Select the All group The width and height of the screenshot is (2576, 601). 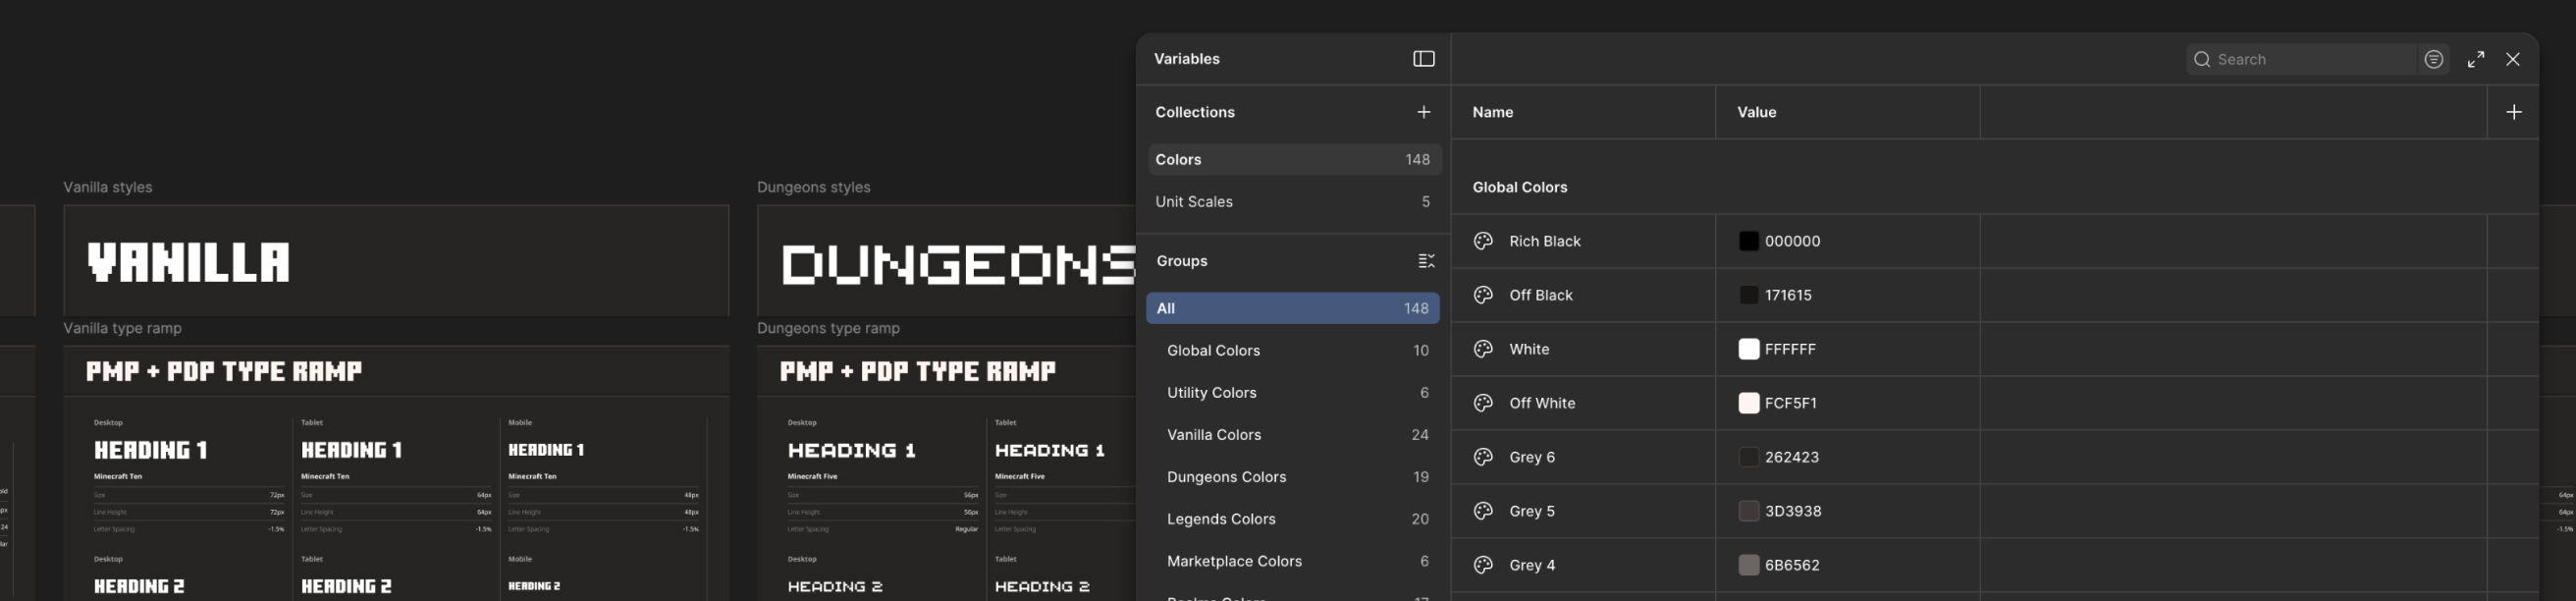tap(1293, 308)
